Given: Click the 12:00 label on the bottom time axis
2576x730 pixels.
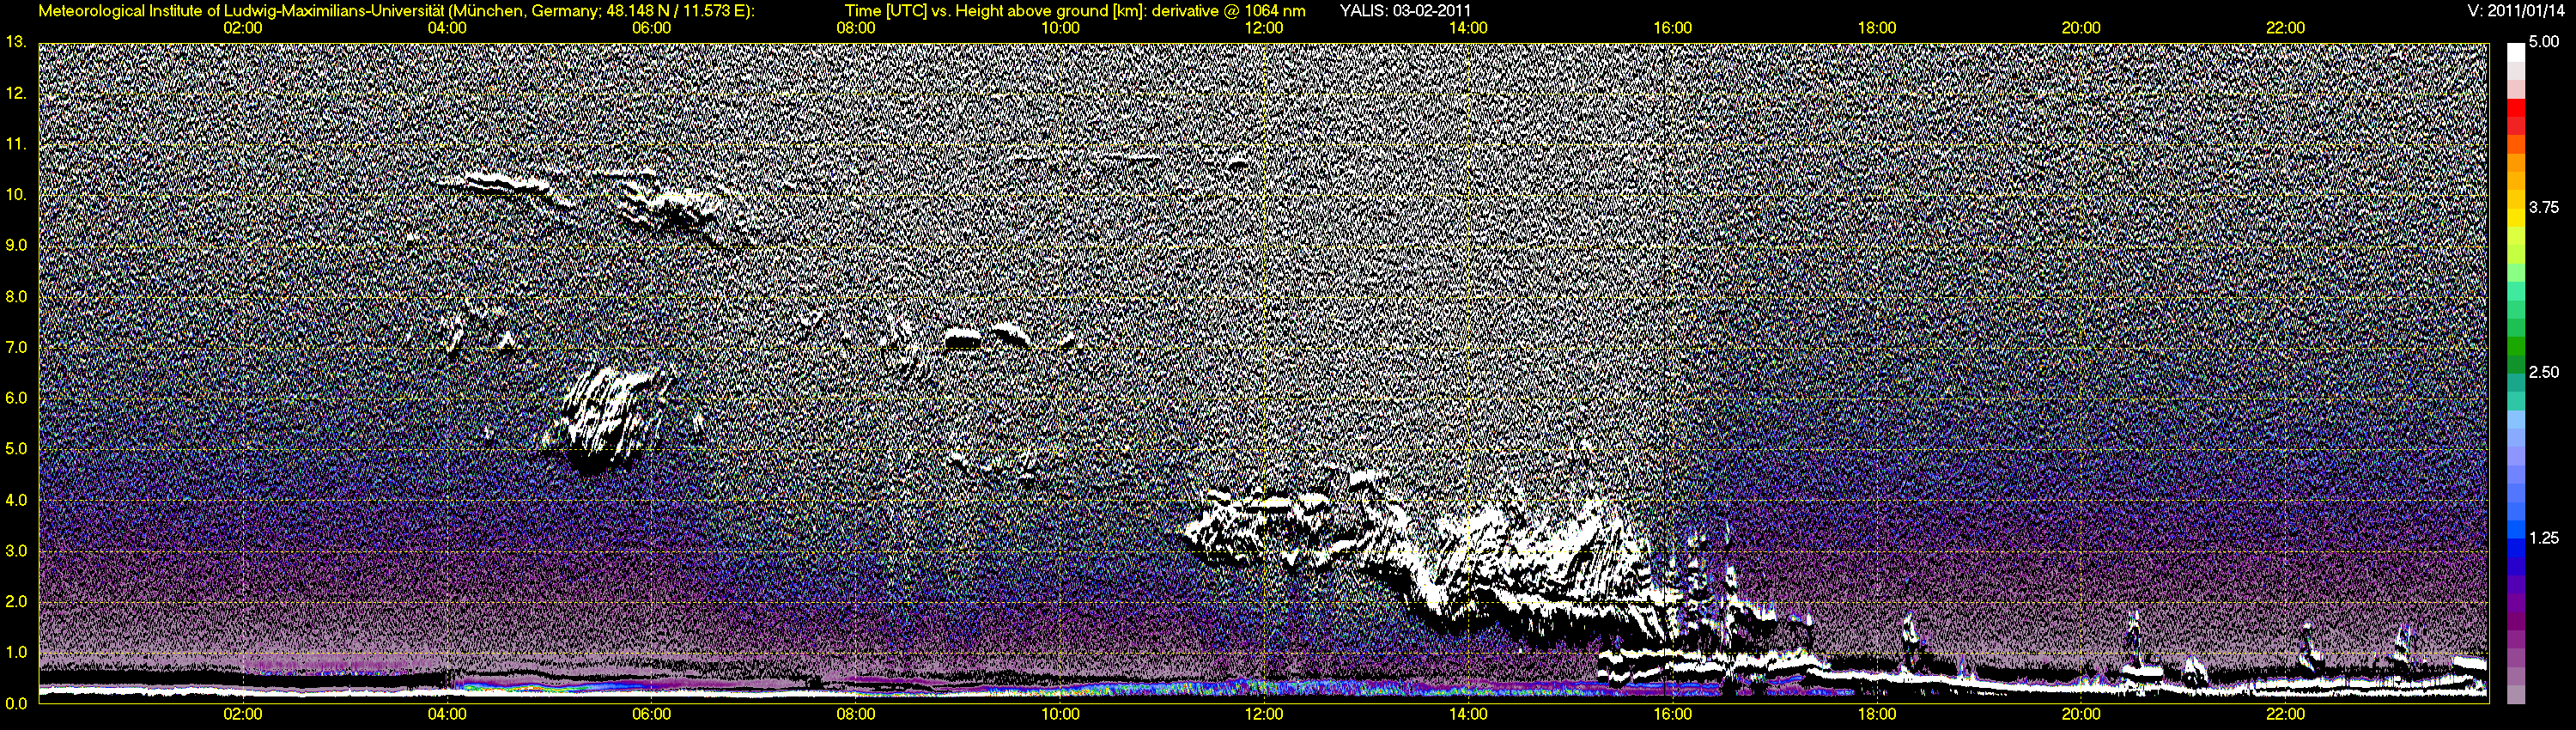Looking at the screenshot, I should click(x=1264, y=714).
